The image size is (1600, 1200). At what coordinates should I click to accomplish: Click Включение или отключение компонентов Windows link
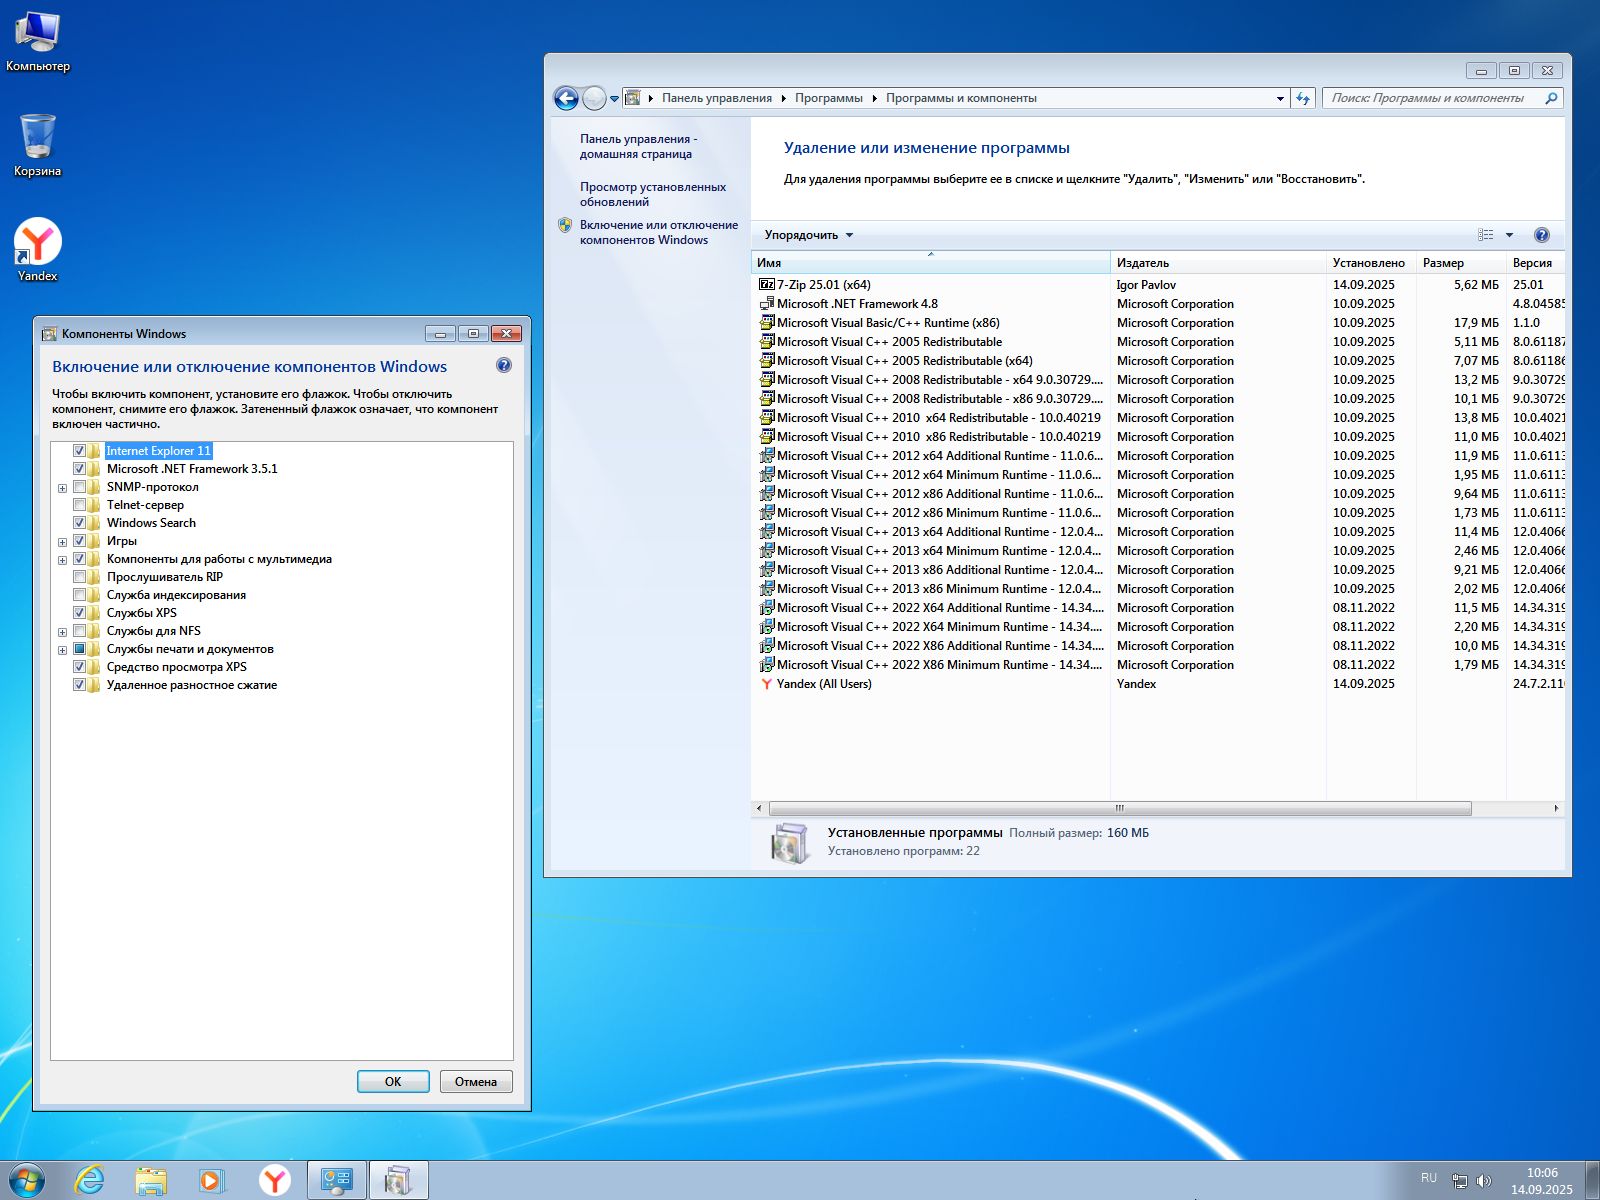[658, 232]
